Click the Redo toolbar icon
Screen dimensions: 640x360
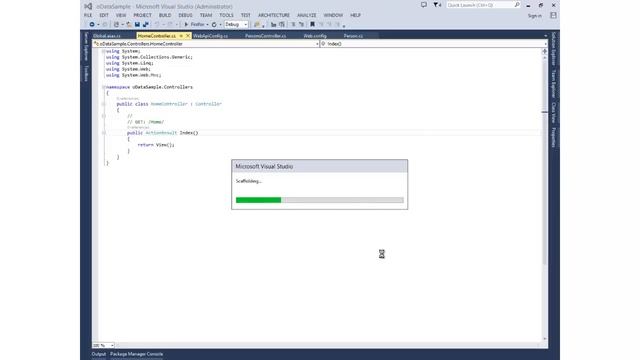pyautogui.click(x=170, y=24)
